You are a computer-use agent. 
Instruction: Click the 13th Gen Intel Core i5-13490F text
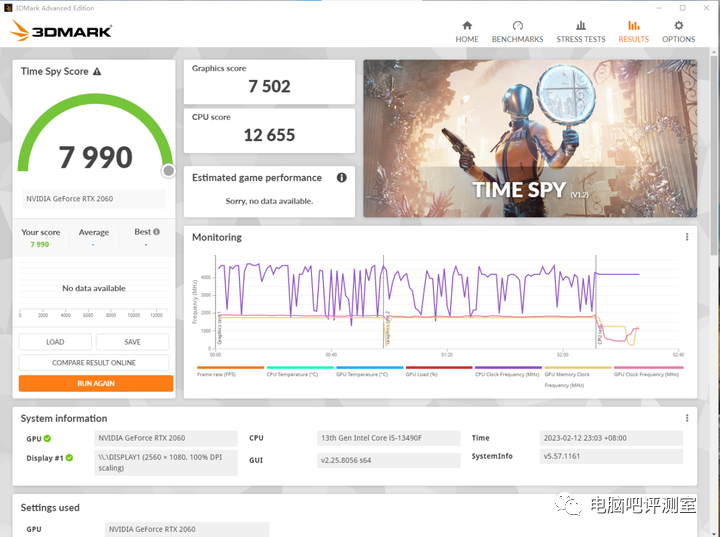click(x=371, y=438)
